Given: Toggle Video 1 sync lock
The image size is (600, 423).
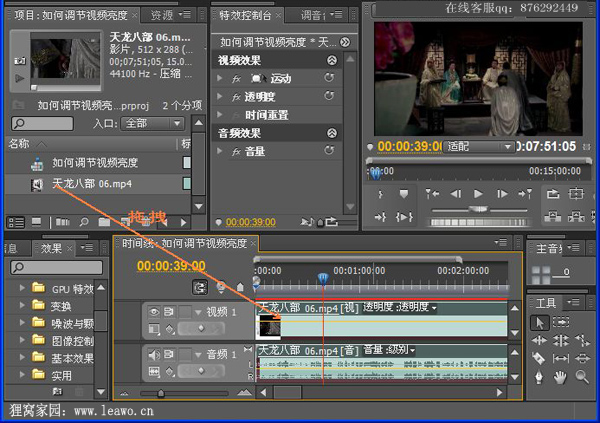Looking at the screenshot, I should click(x=168, y=312).
